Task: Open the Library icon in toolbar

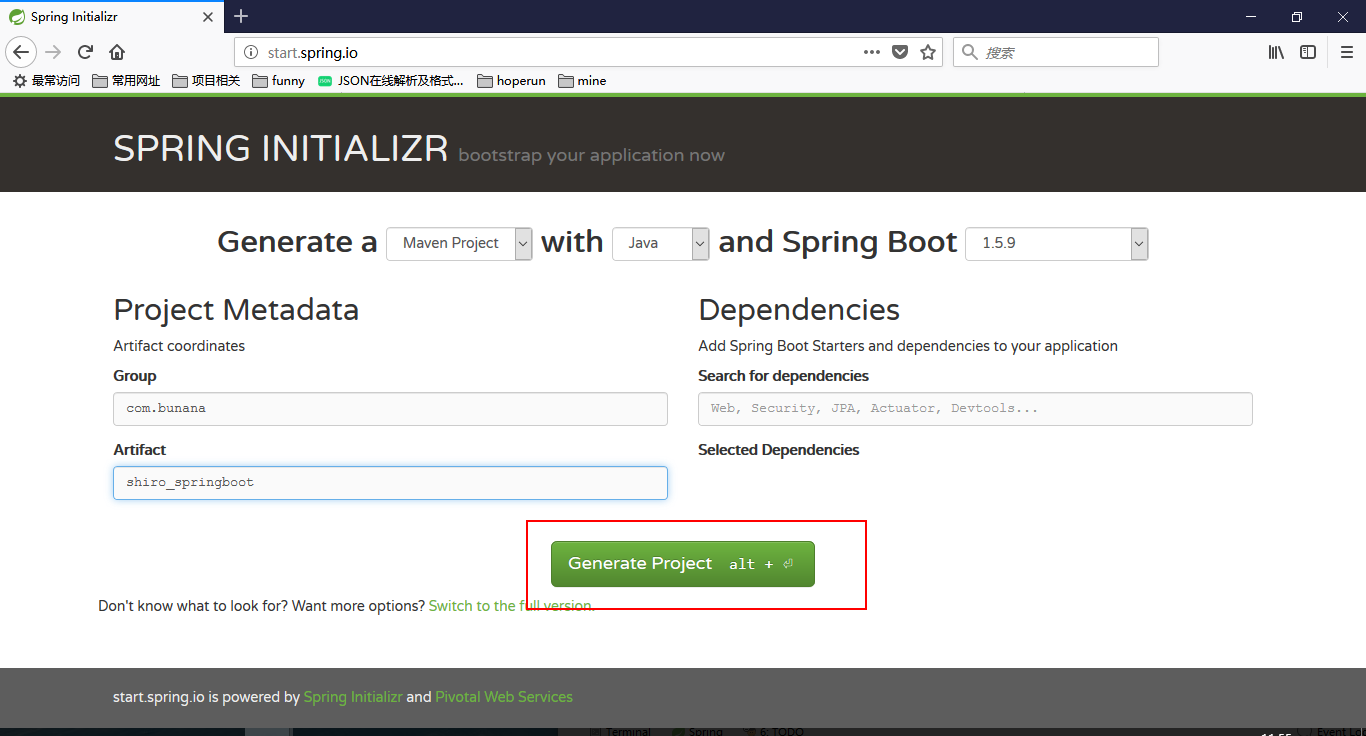Action: 1276,52
